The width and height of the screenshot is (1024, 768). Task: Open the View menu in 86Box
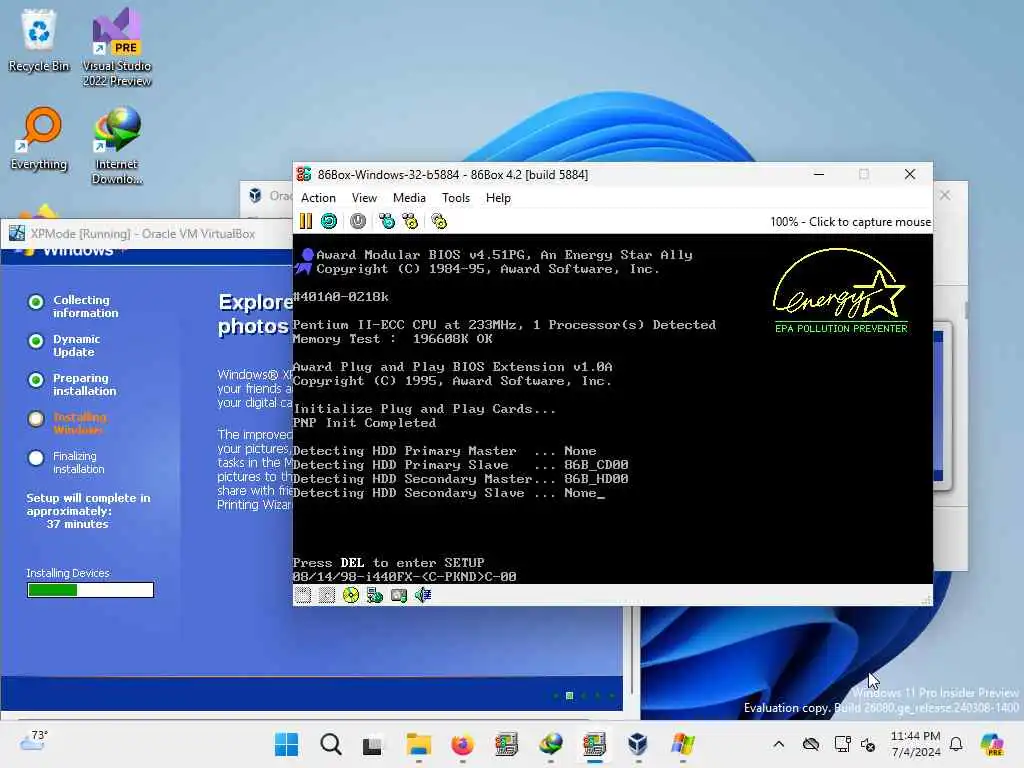point(364,198)
